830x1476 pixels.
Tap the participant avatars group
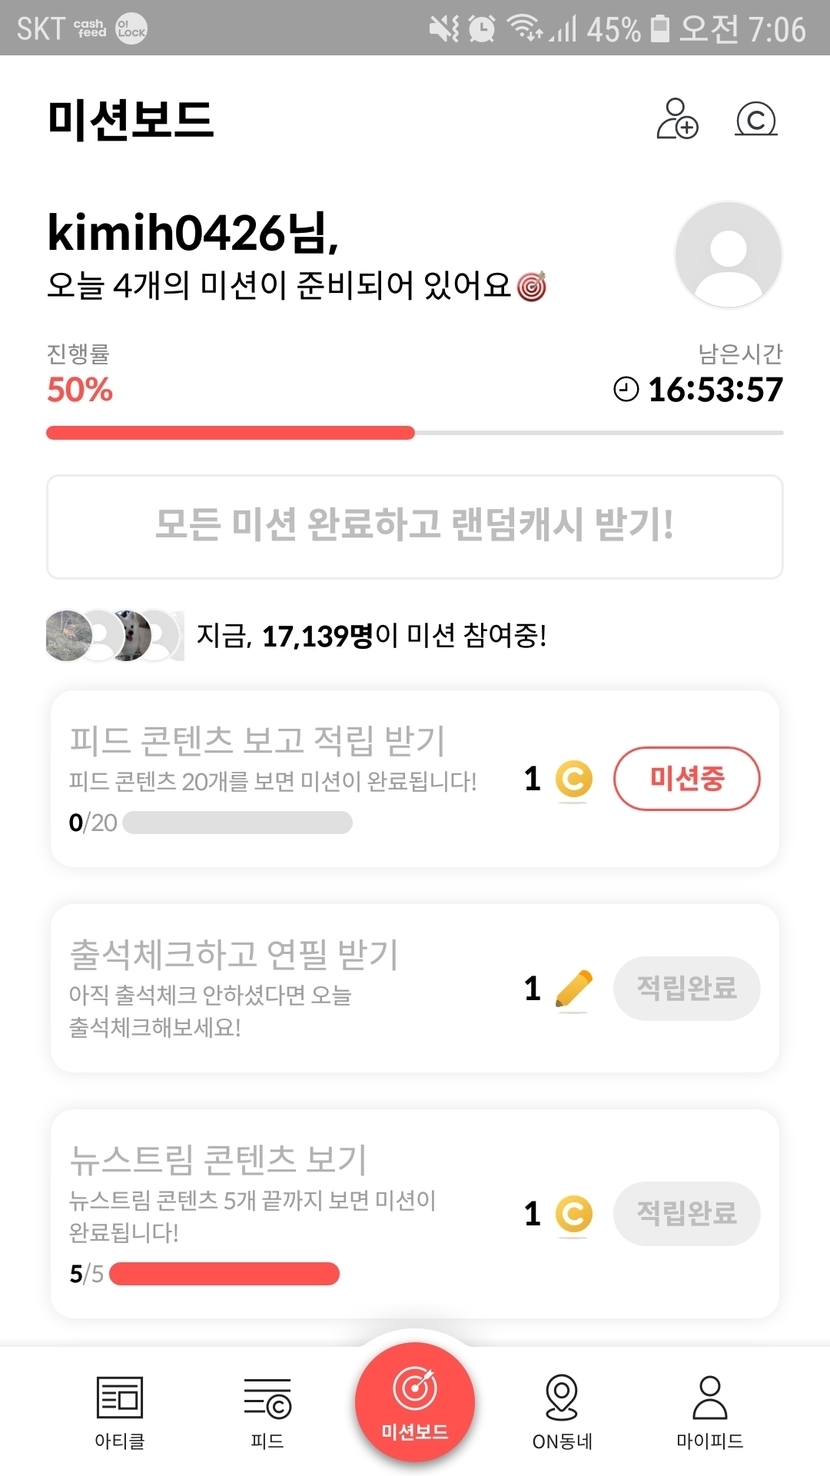coord(114,635)
